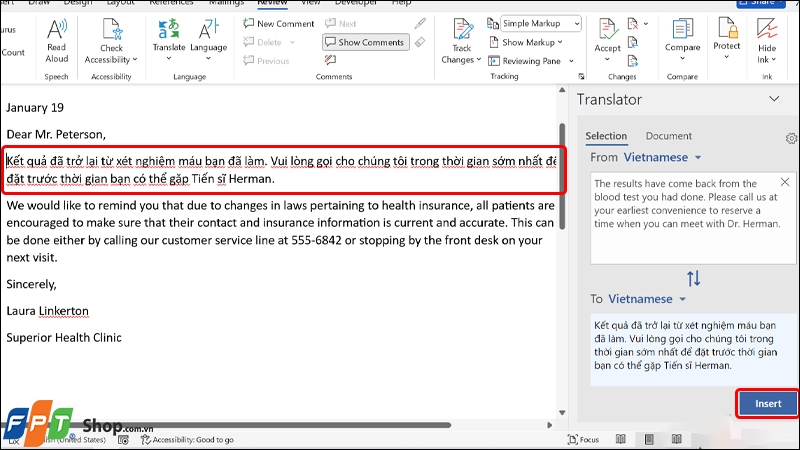
Task: Click the ink eraser icon in Comments group
Action: pyautogui.click(x=420, y=42)
